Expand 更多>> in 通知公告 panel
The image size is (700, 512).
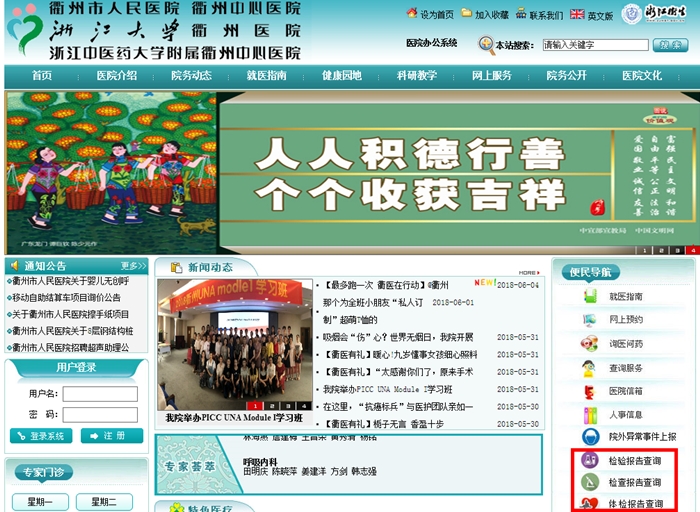tap(133, 266)
